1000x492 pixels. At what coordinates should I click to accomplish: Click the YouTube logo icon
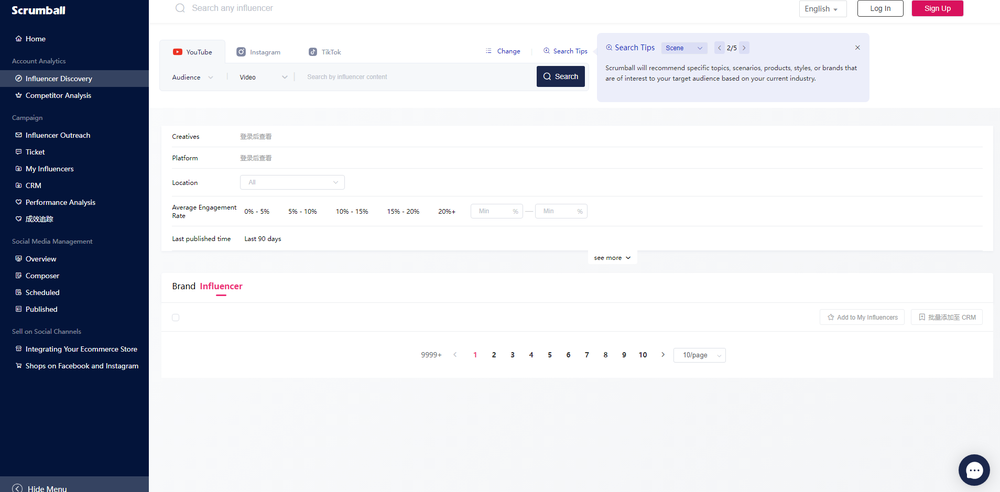pyautogui.click(x=178, y=52)
